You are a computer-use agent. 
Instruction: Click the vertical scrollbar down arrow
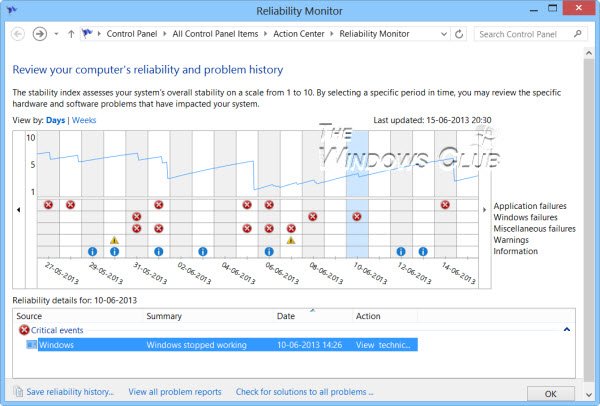(x=589, y=395)
